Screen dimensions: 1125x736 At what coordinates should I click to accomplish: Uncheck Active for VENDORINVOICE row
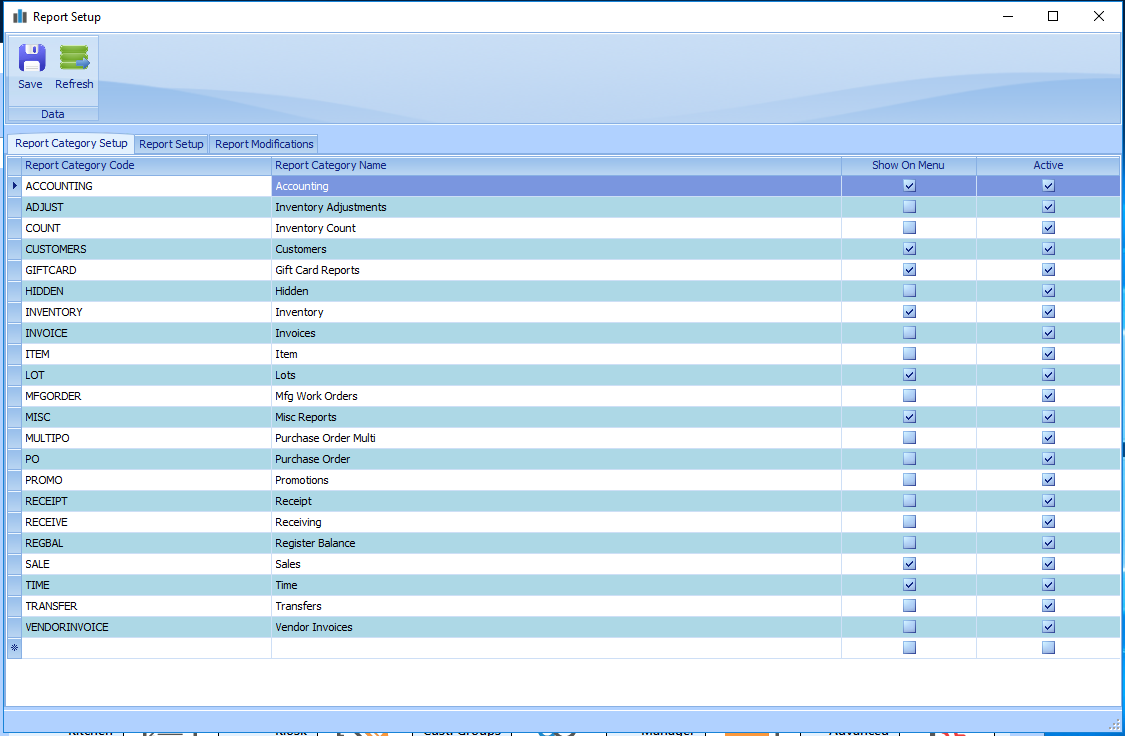pos(1048,627)
